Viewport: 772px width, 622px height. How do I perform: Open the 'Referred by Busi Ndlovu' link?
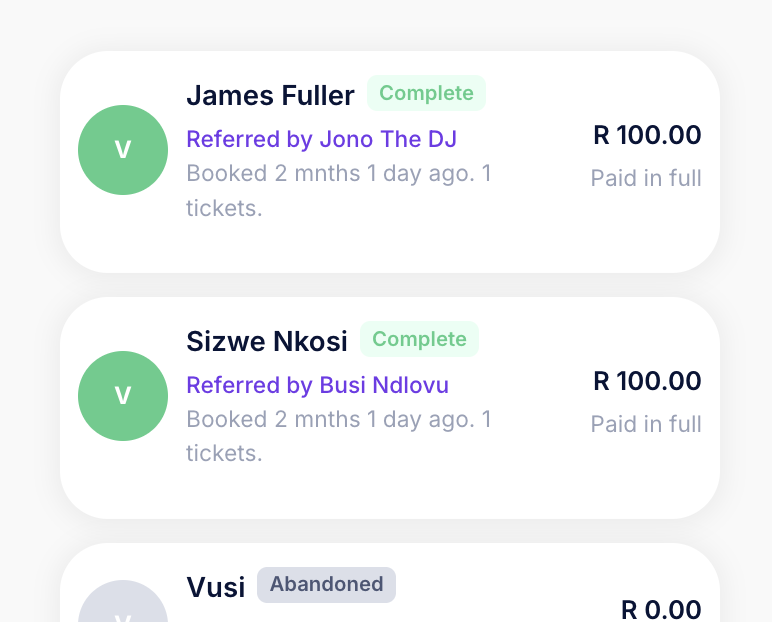317,385
